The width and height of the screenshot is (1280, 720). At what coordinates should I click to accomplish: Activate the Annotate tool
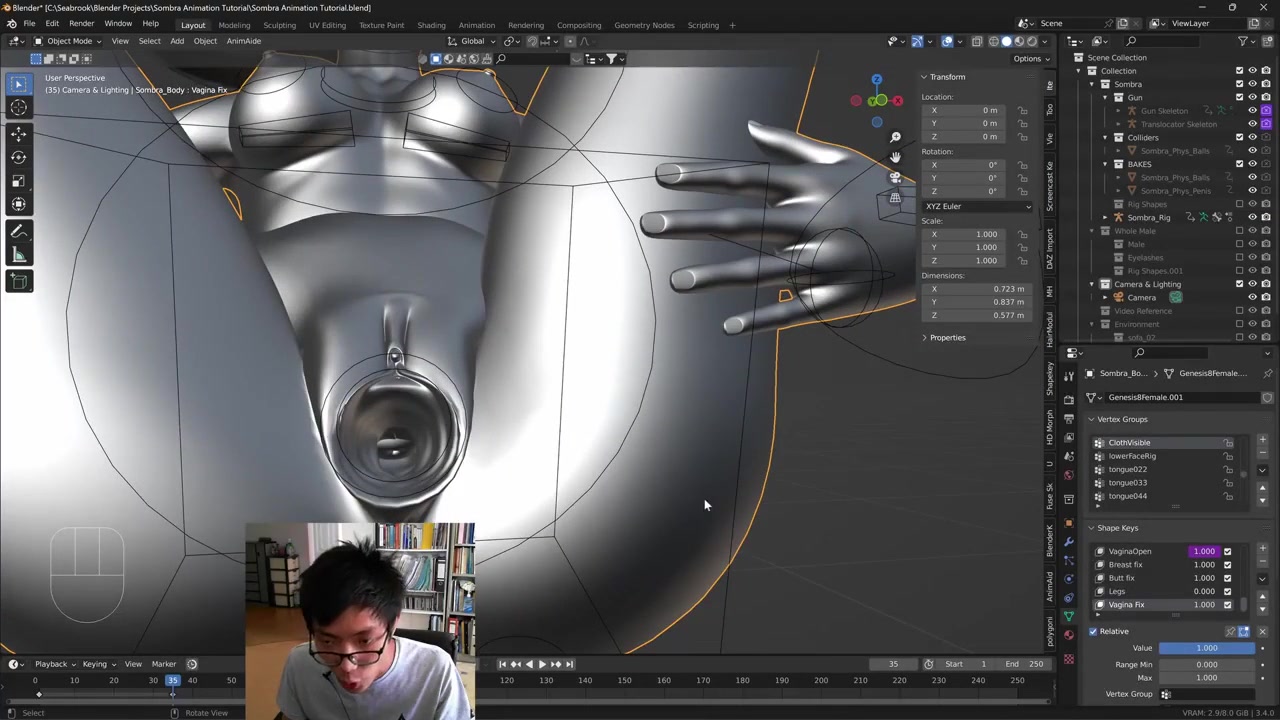(18, 231)
